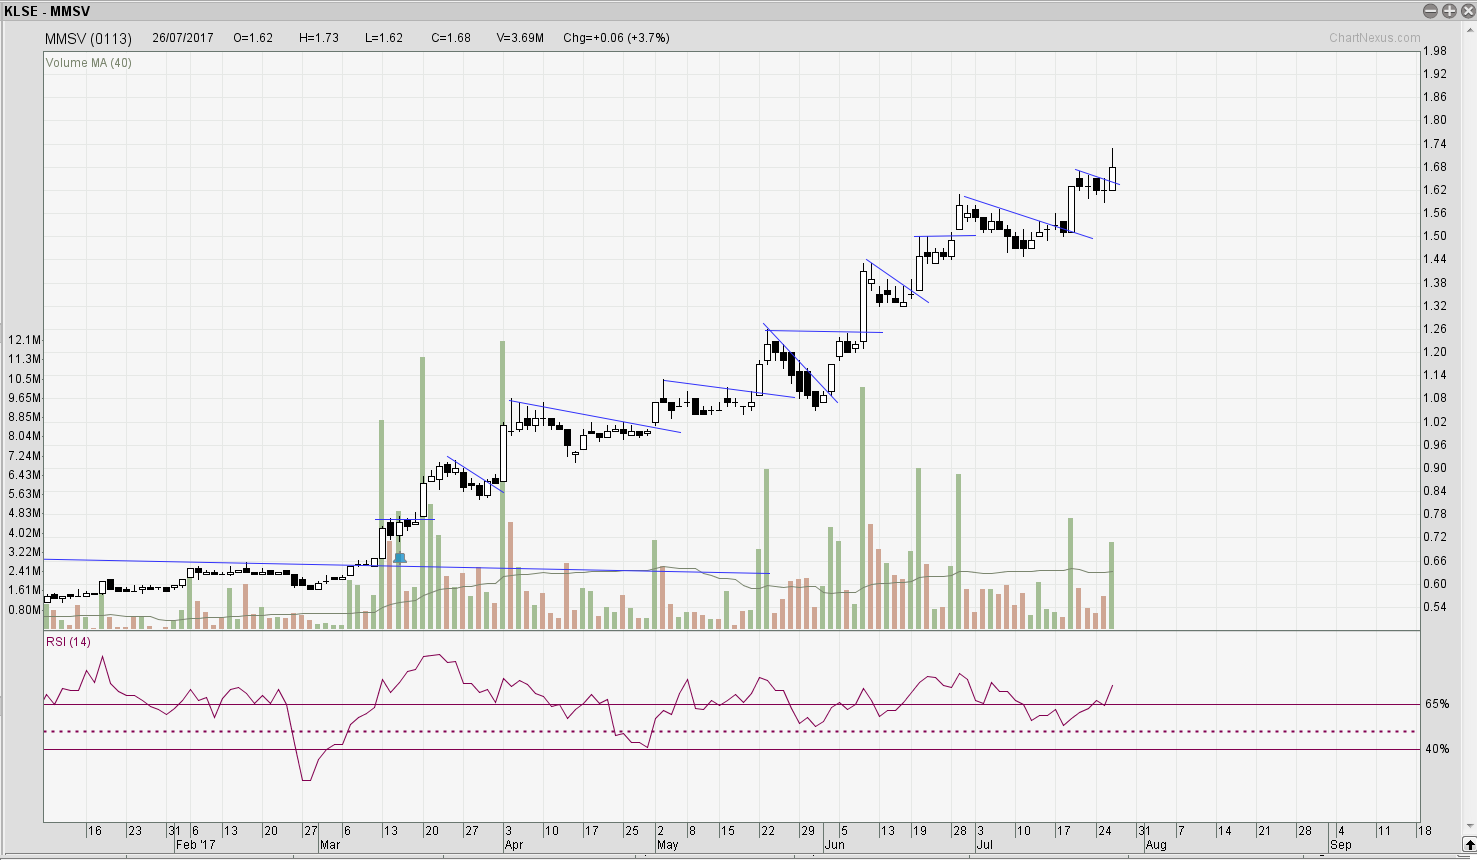
Task: Click the Sep month label on axis
Action: click(x=1341, y=845)
